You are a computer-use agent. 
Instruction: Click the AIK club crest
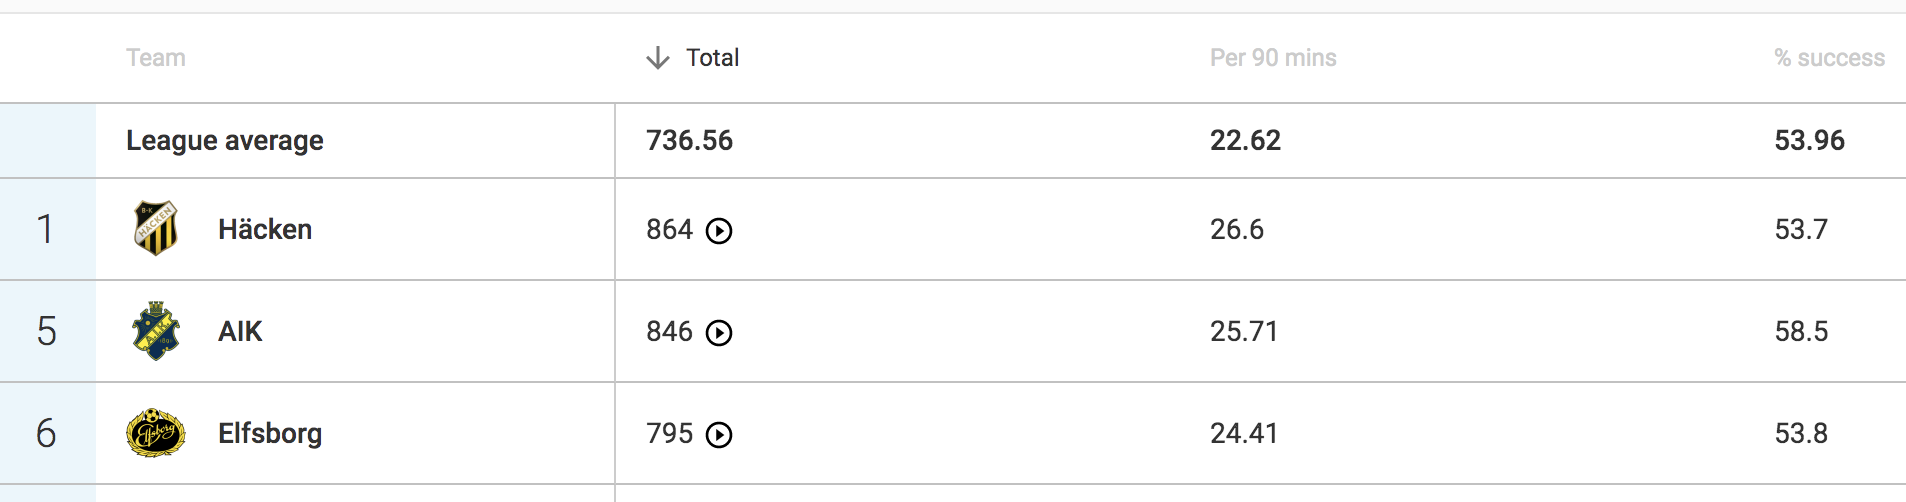coord(156,331)
